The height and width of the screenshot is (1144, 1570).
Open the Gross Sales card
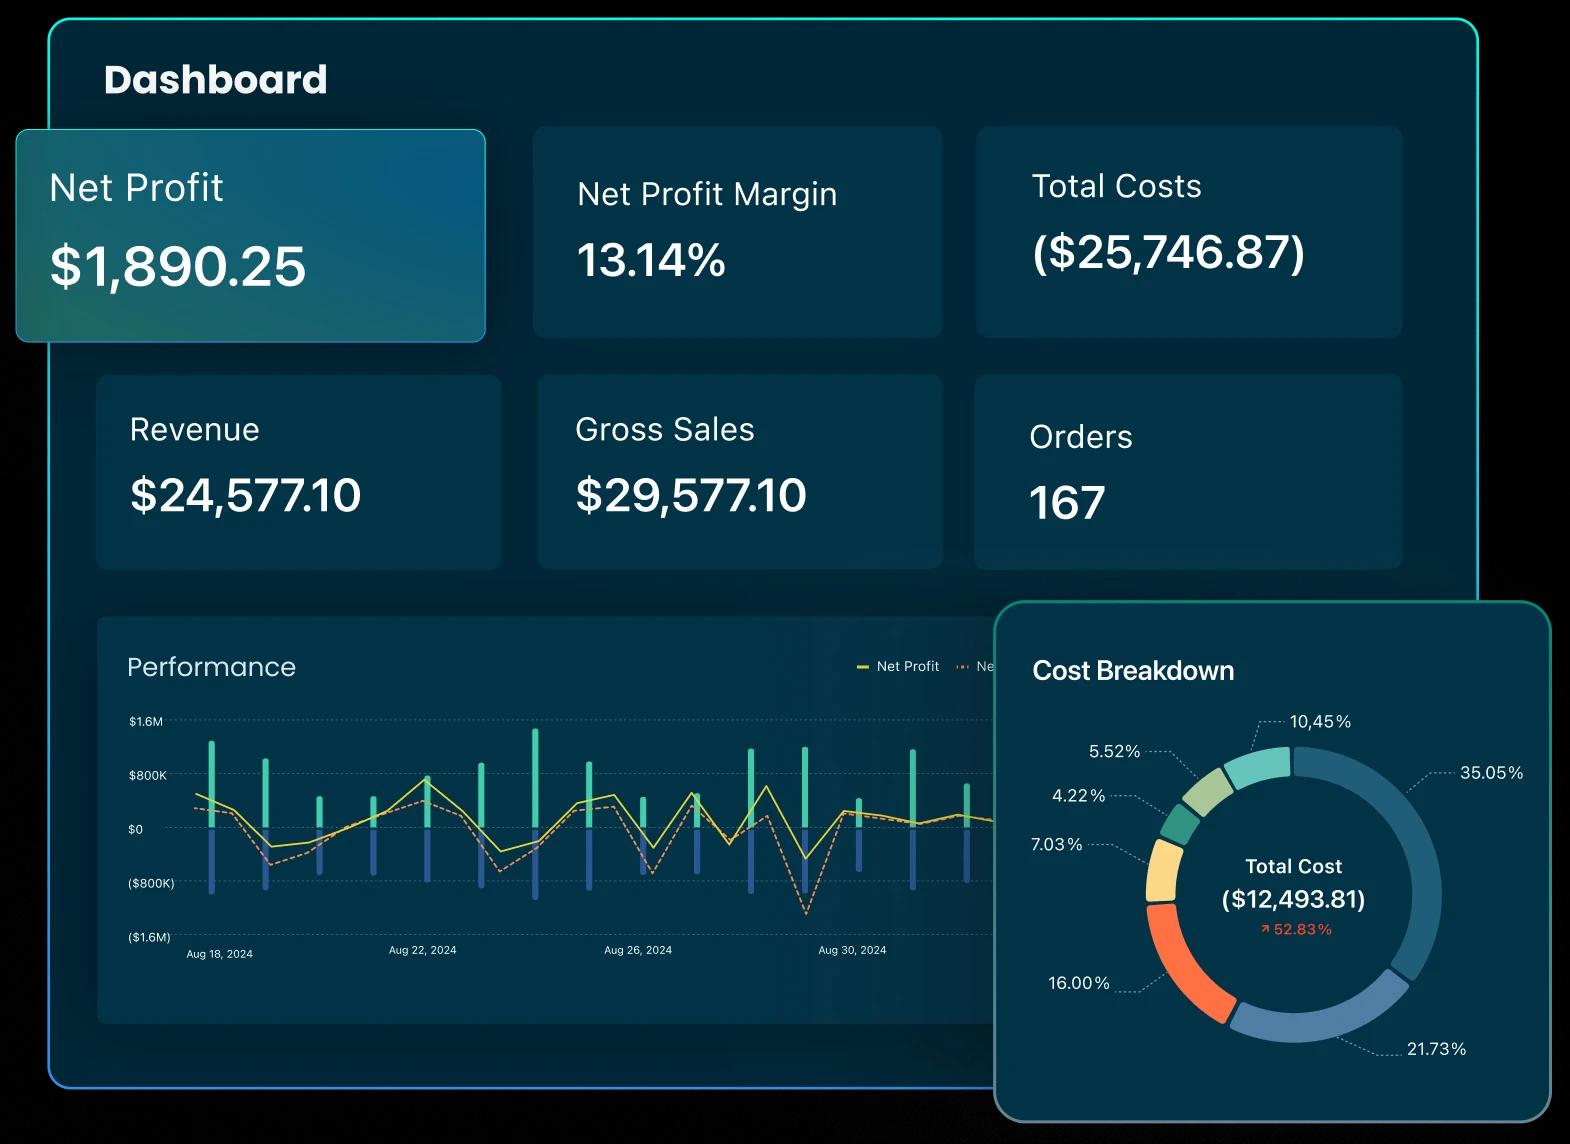739,472
